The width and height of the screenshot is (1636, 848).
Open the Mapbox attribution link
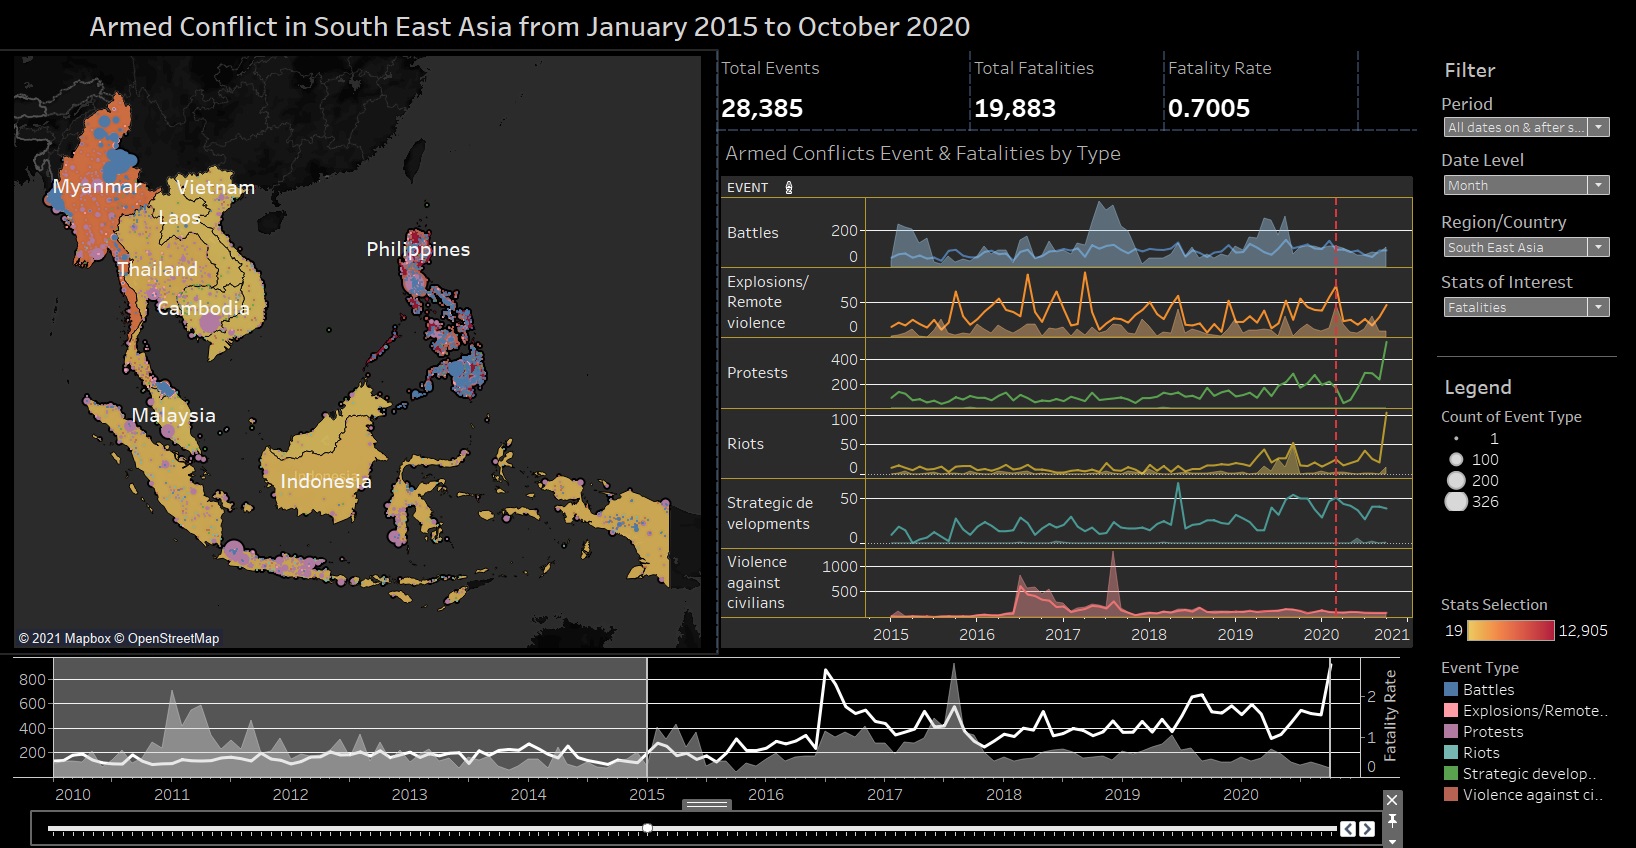coord(64,638)
